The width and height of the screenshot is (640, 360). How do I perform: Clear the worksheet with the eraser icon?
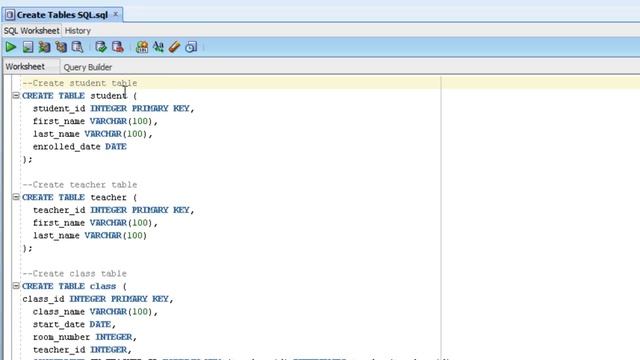(x=175, y=47)
